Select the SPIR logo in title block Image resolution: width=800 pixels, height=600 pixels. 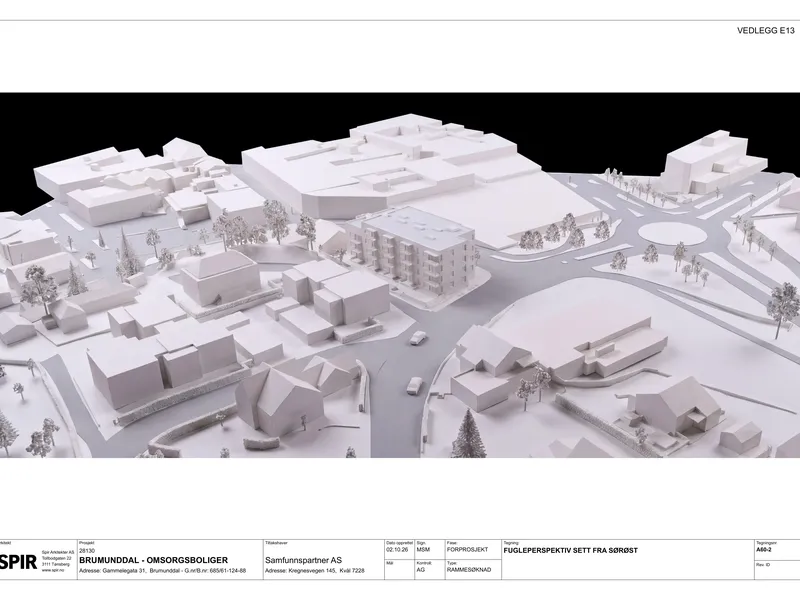click(18, 562)
